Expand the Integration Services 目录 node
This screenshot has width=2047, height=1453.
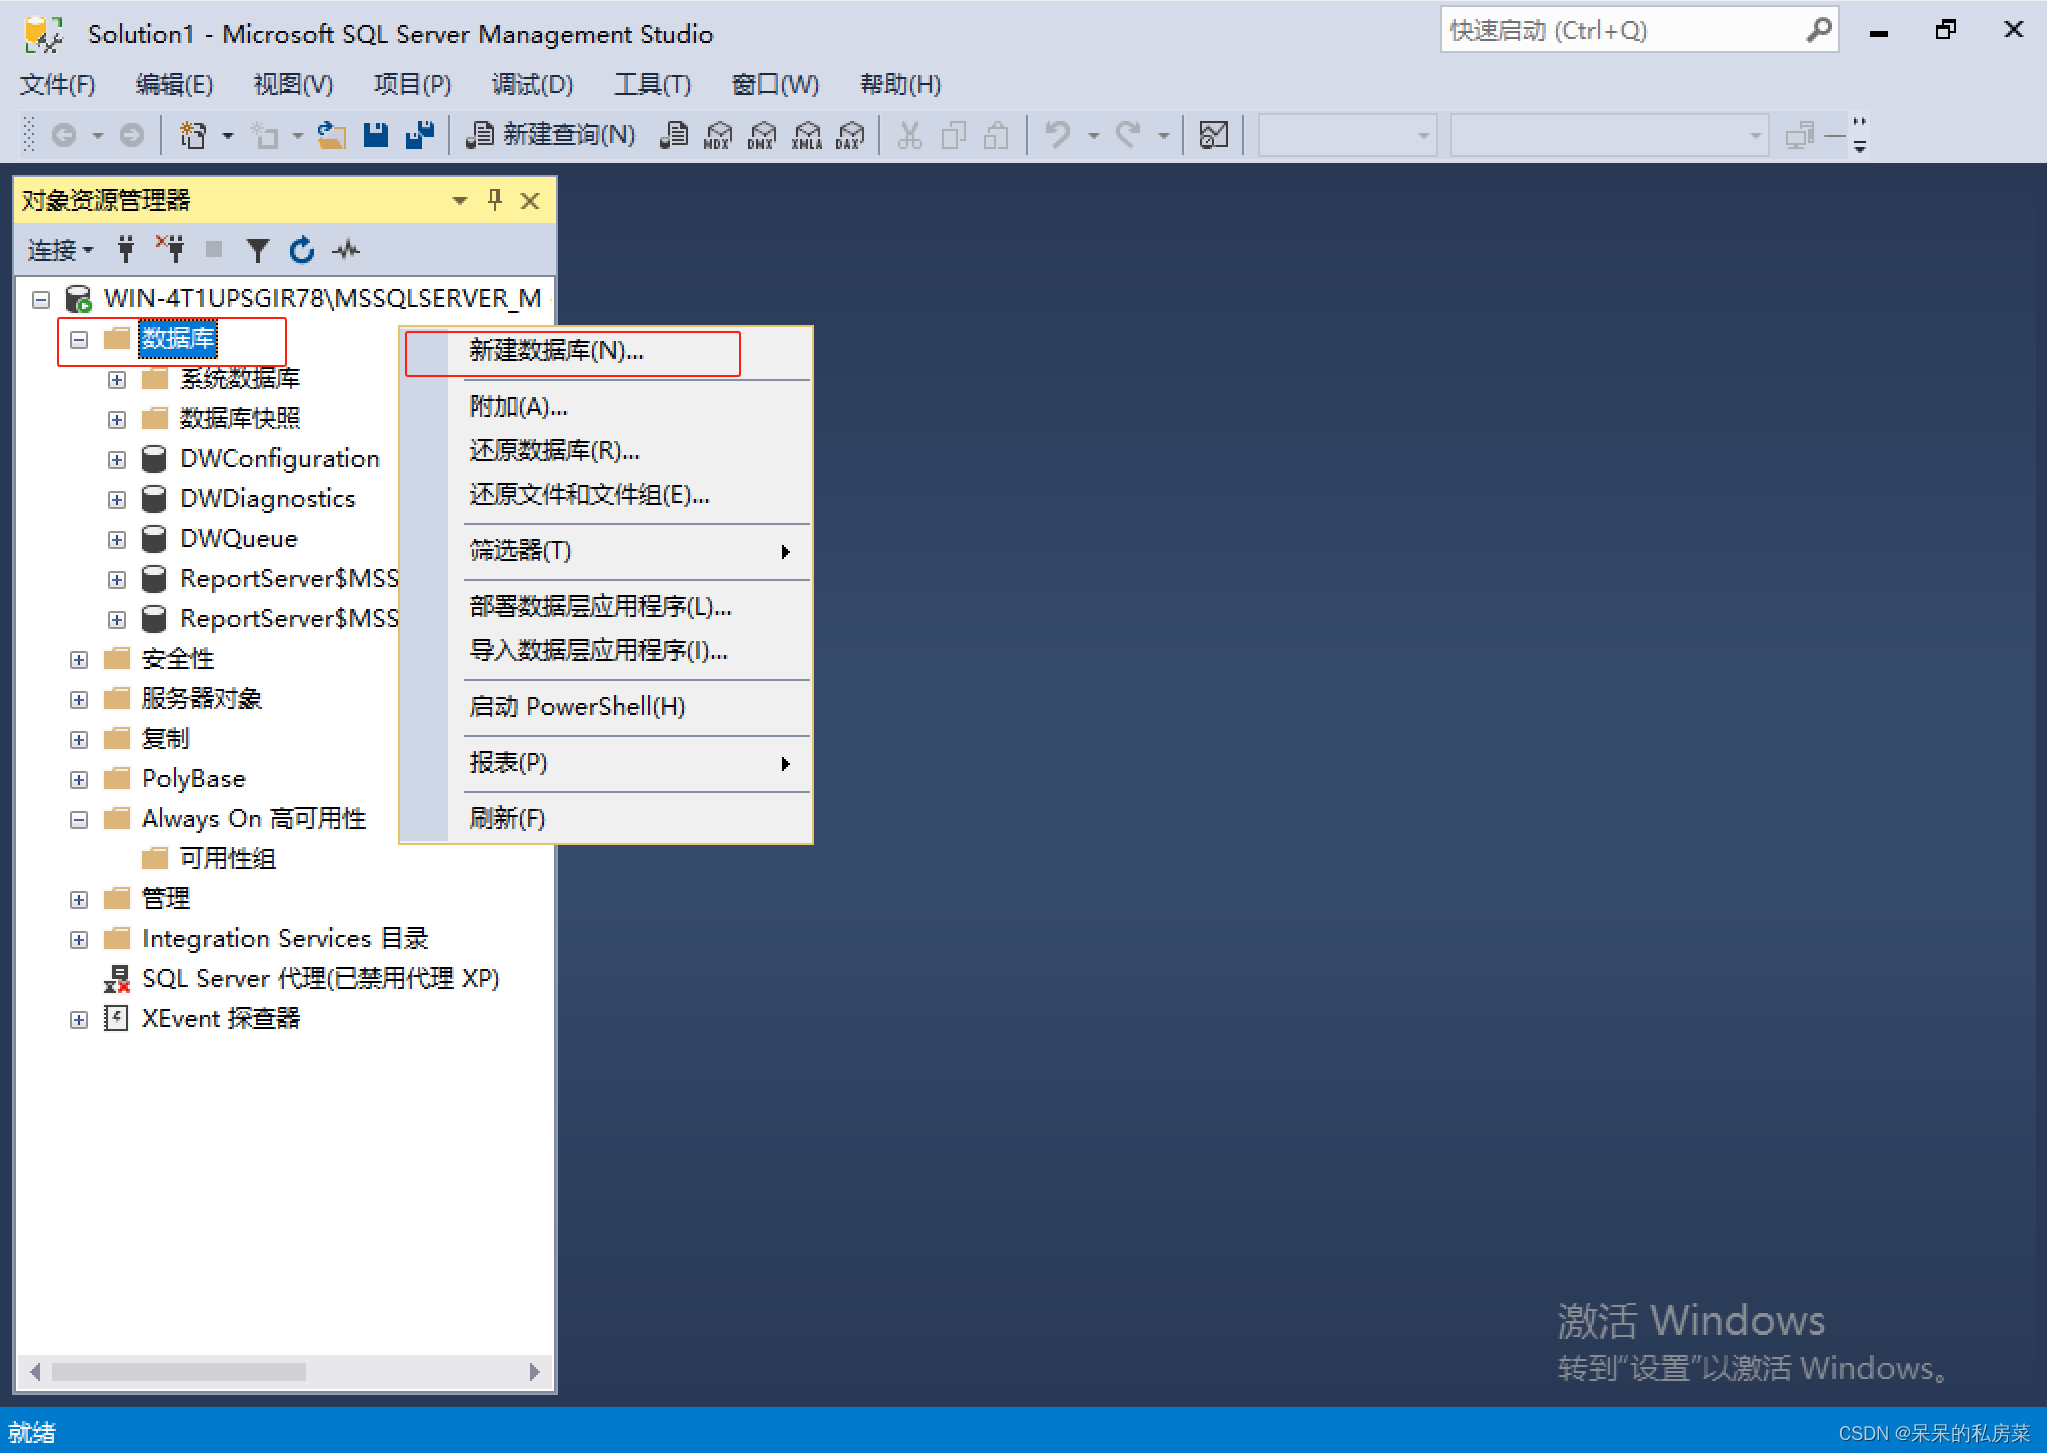click(79, 940)
